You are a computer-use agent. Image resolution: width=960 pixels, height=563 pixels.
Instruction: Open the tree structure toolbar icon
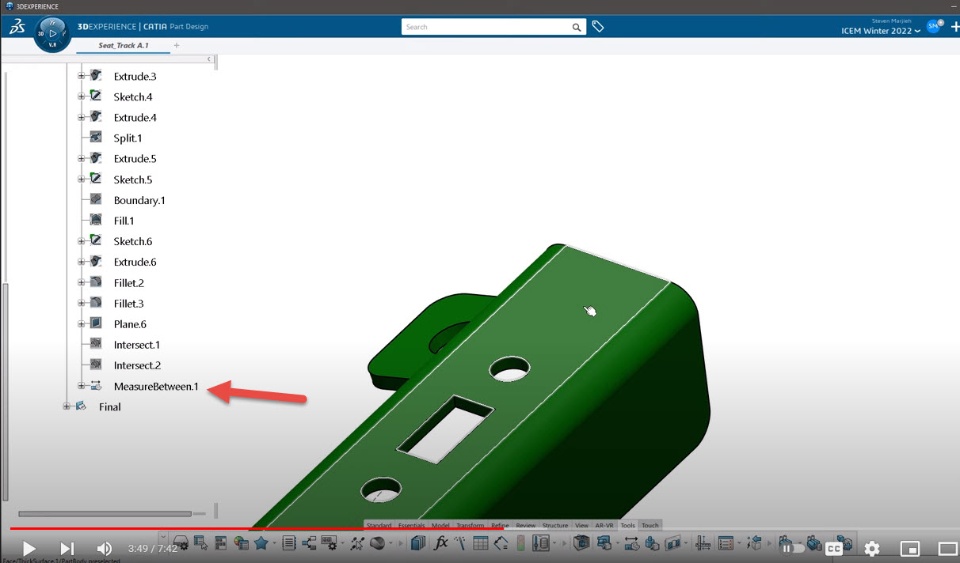pos(309,543)
